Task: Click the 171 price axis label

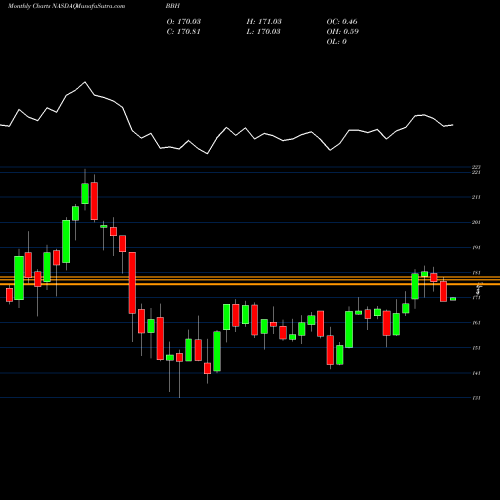Action: click(x=476, y=297)
